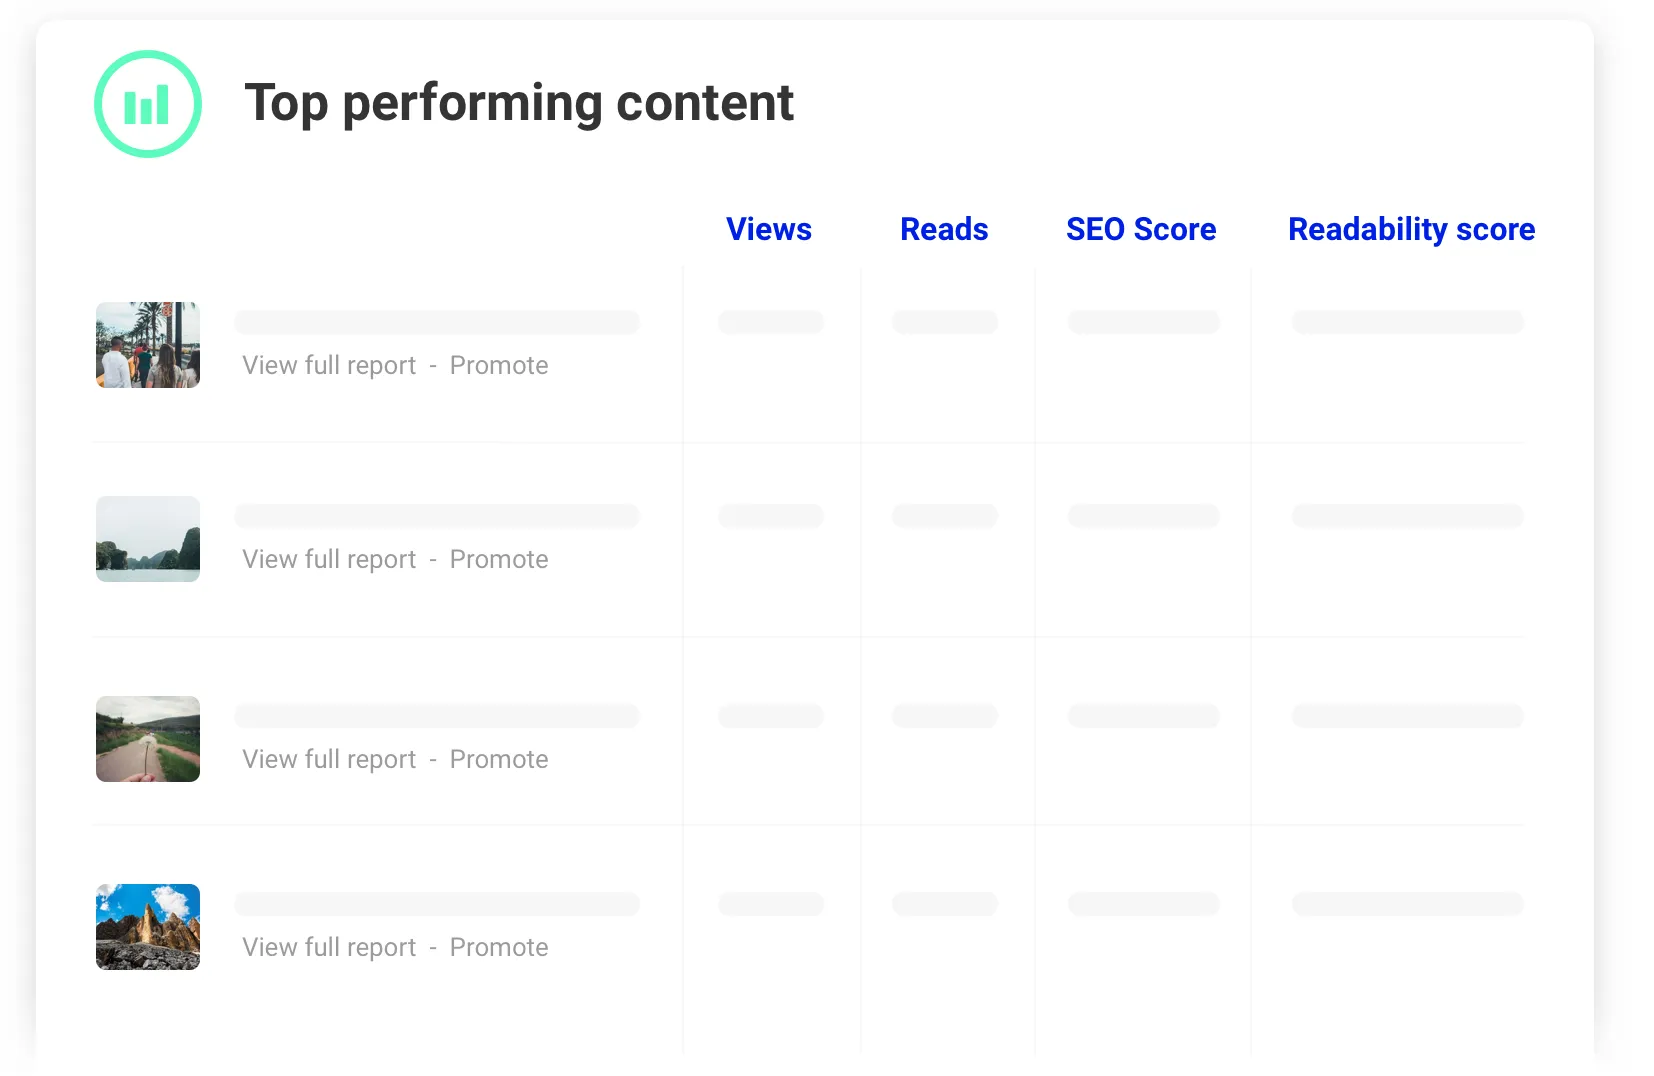
Task: View full report for the third article
Action: [x=329, y=760]
